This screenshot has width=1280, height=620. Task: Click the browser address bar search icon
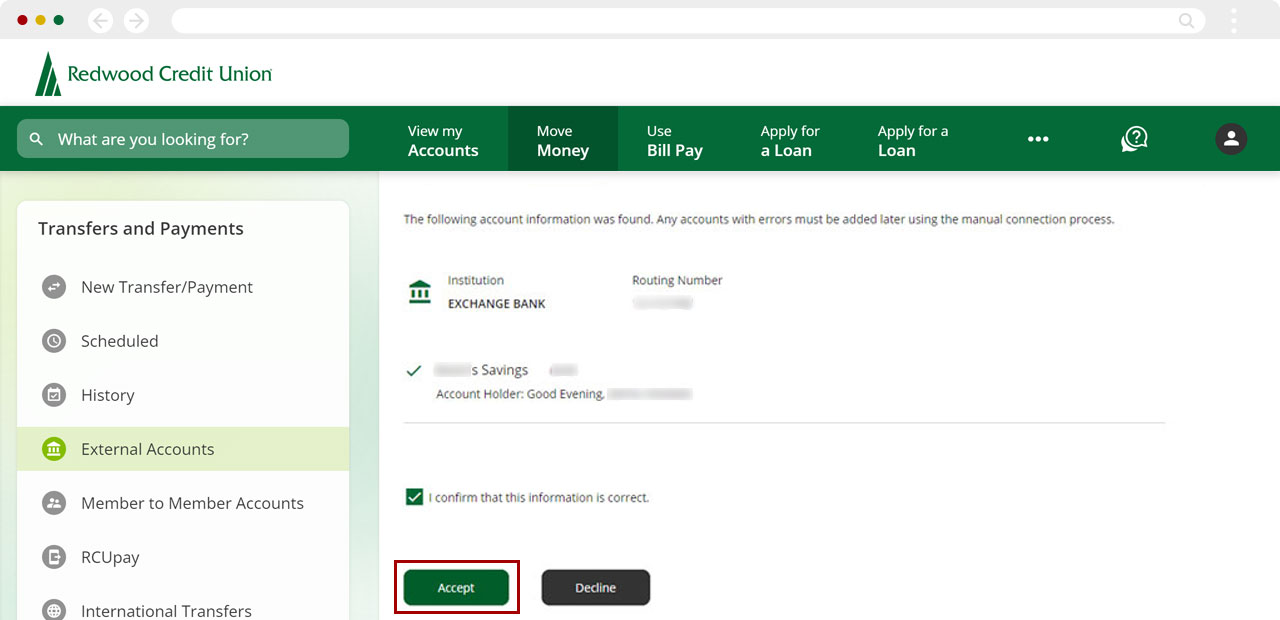click(1186, 20)
